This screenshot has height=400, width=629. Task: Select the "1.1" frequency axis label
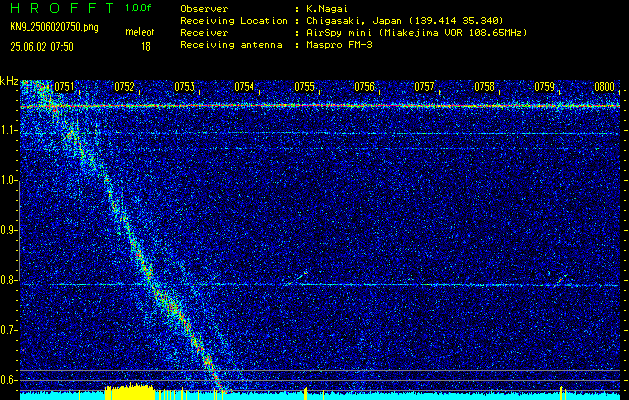tap(9, 130)
